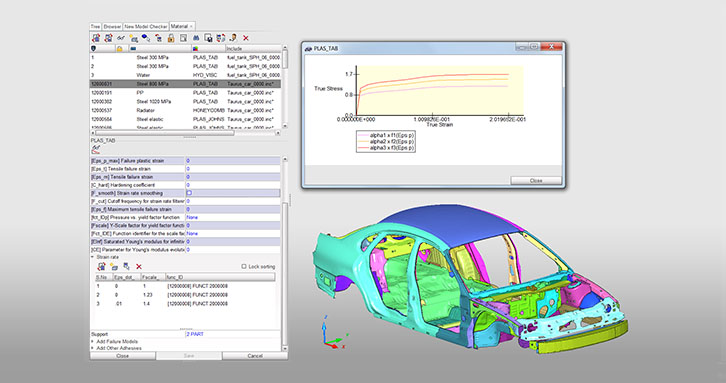Select the Radiator HONEYCOMB material row
The width and height of the screenshot is (726, 383).
(185, 110)
